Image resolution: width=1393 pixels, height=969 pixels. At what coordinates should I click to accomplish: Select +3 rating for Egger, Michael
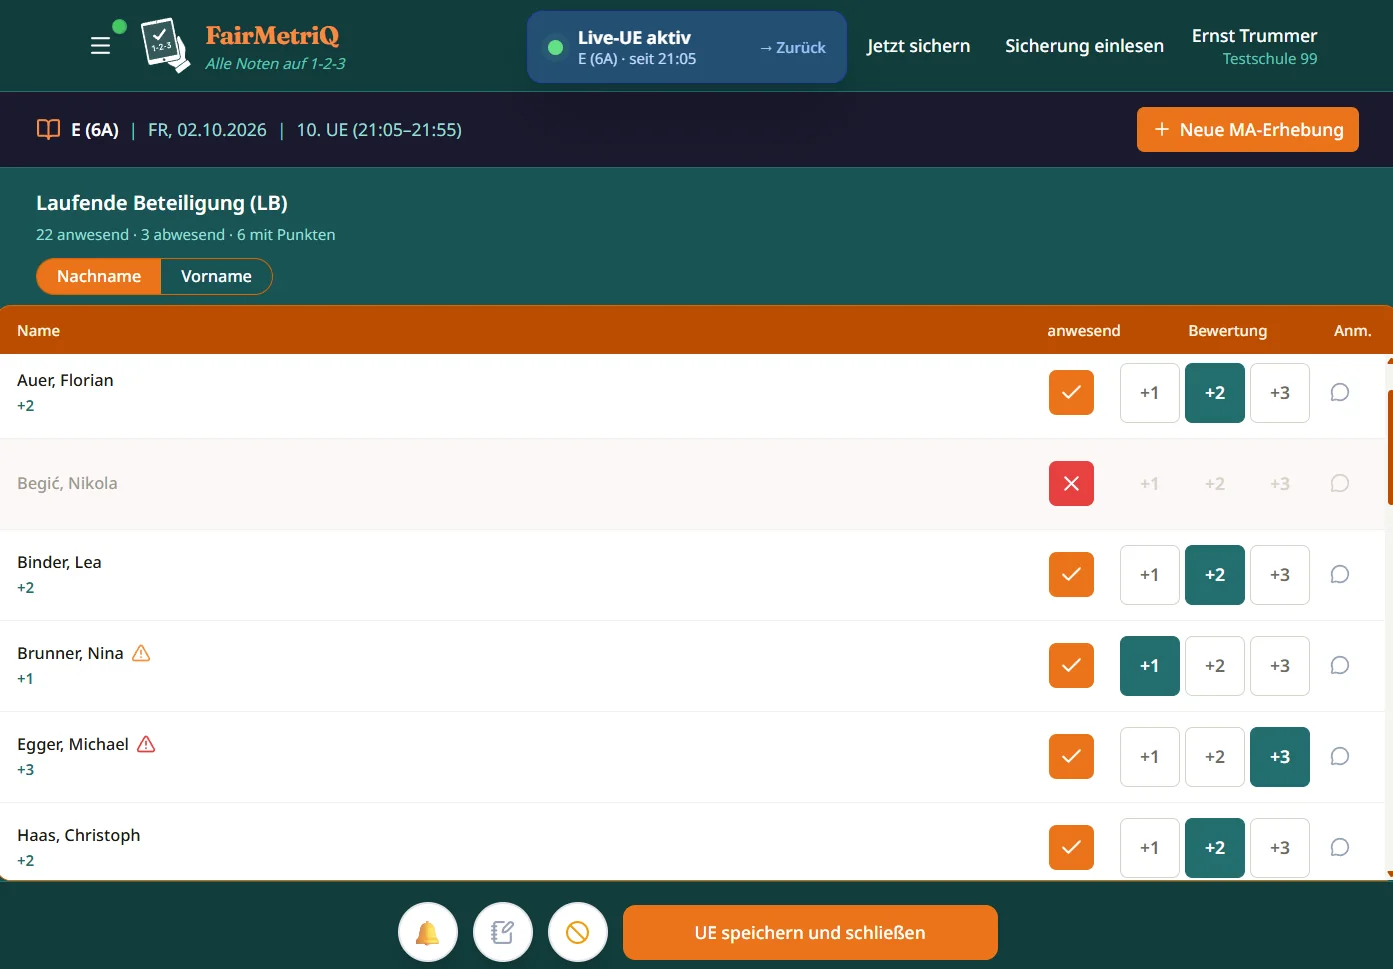point(1280,756)
